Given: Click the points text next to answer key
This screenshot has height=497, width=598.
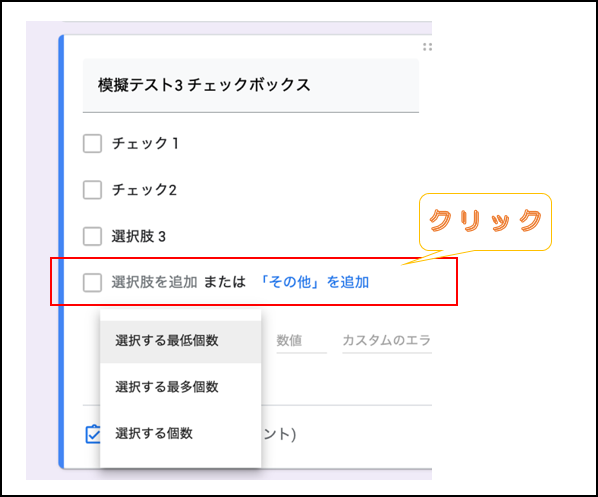Looking at the screenshot, I should click(x=280, y=434).
